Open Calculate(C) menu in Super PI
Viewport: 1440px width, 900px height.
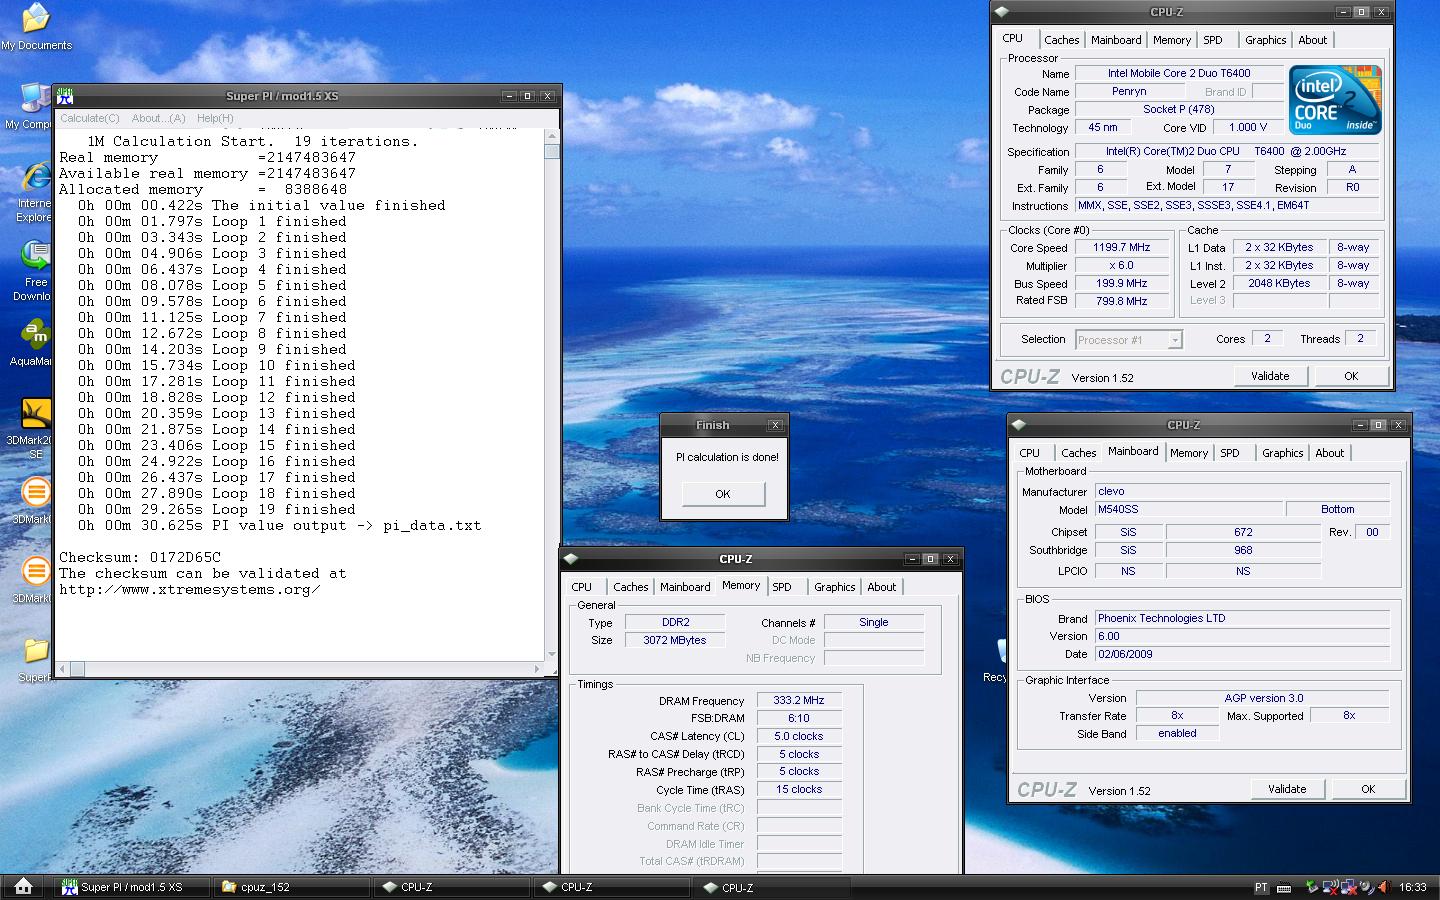90,118
